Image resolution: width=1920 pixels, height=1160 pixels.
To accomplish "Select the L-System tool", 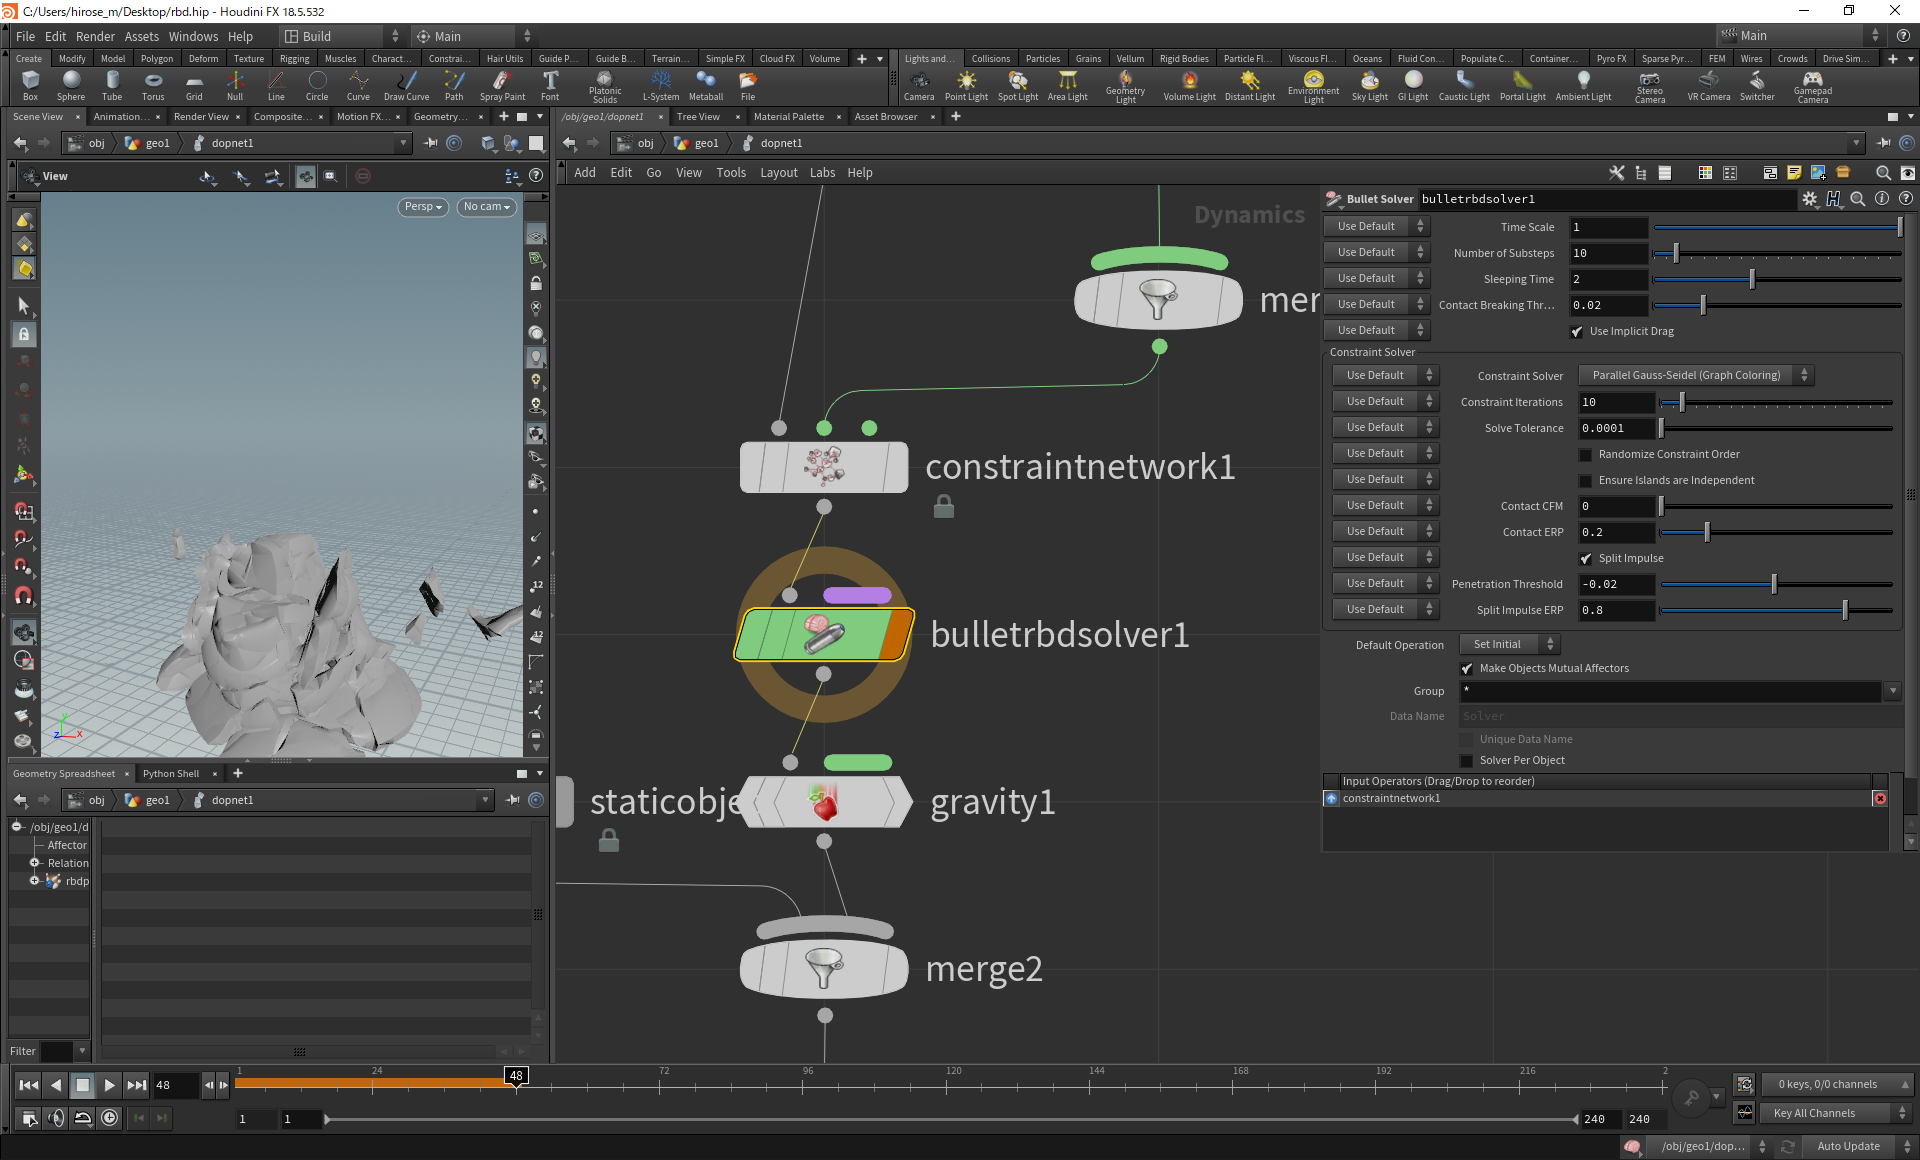I will (661, 86).
